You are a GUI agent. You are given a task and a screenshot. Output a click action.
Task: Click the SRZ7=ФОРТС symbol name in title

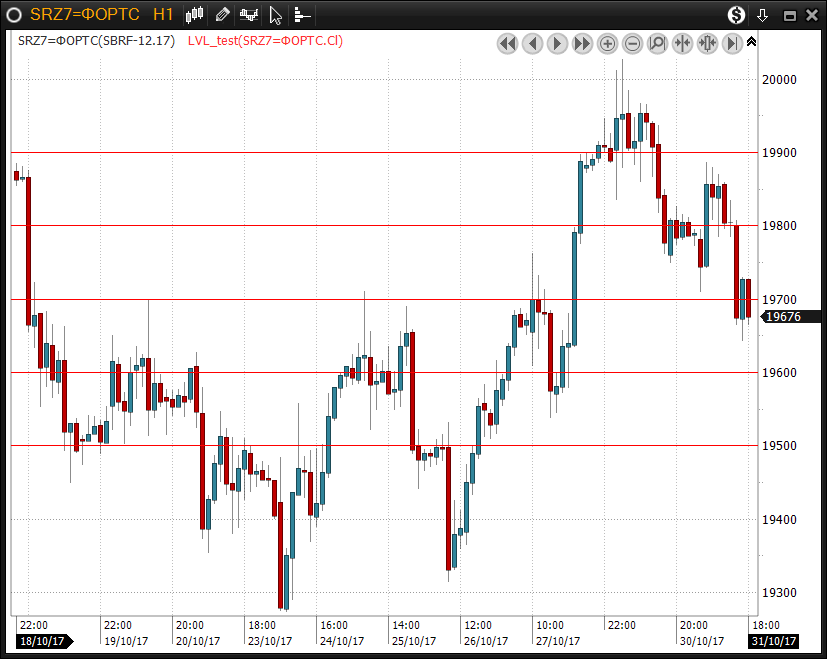click(84, 14)
